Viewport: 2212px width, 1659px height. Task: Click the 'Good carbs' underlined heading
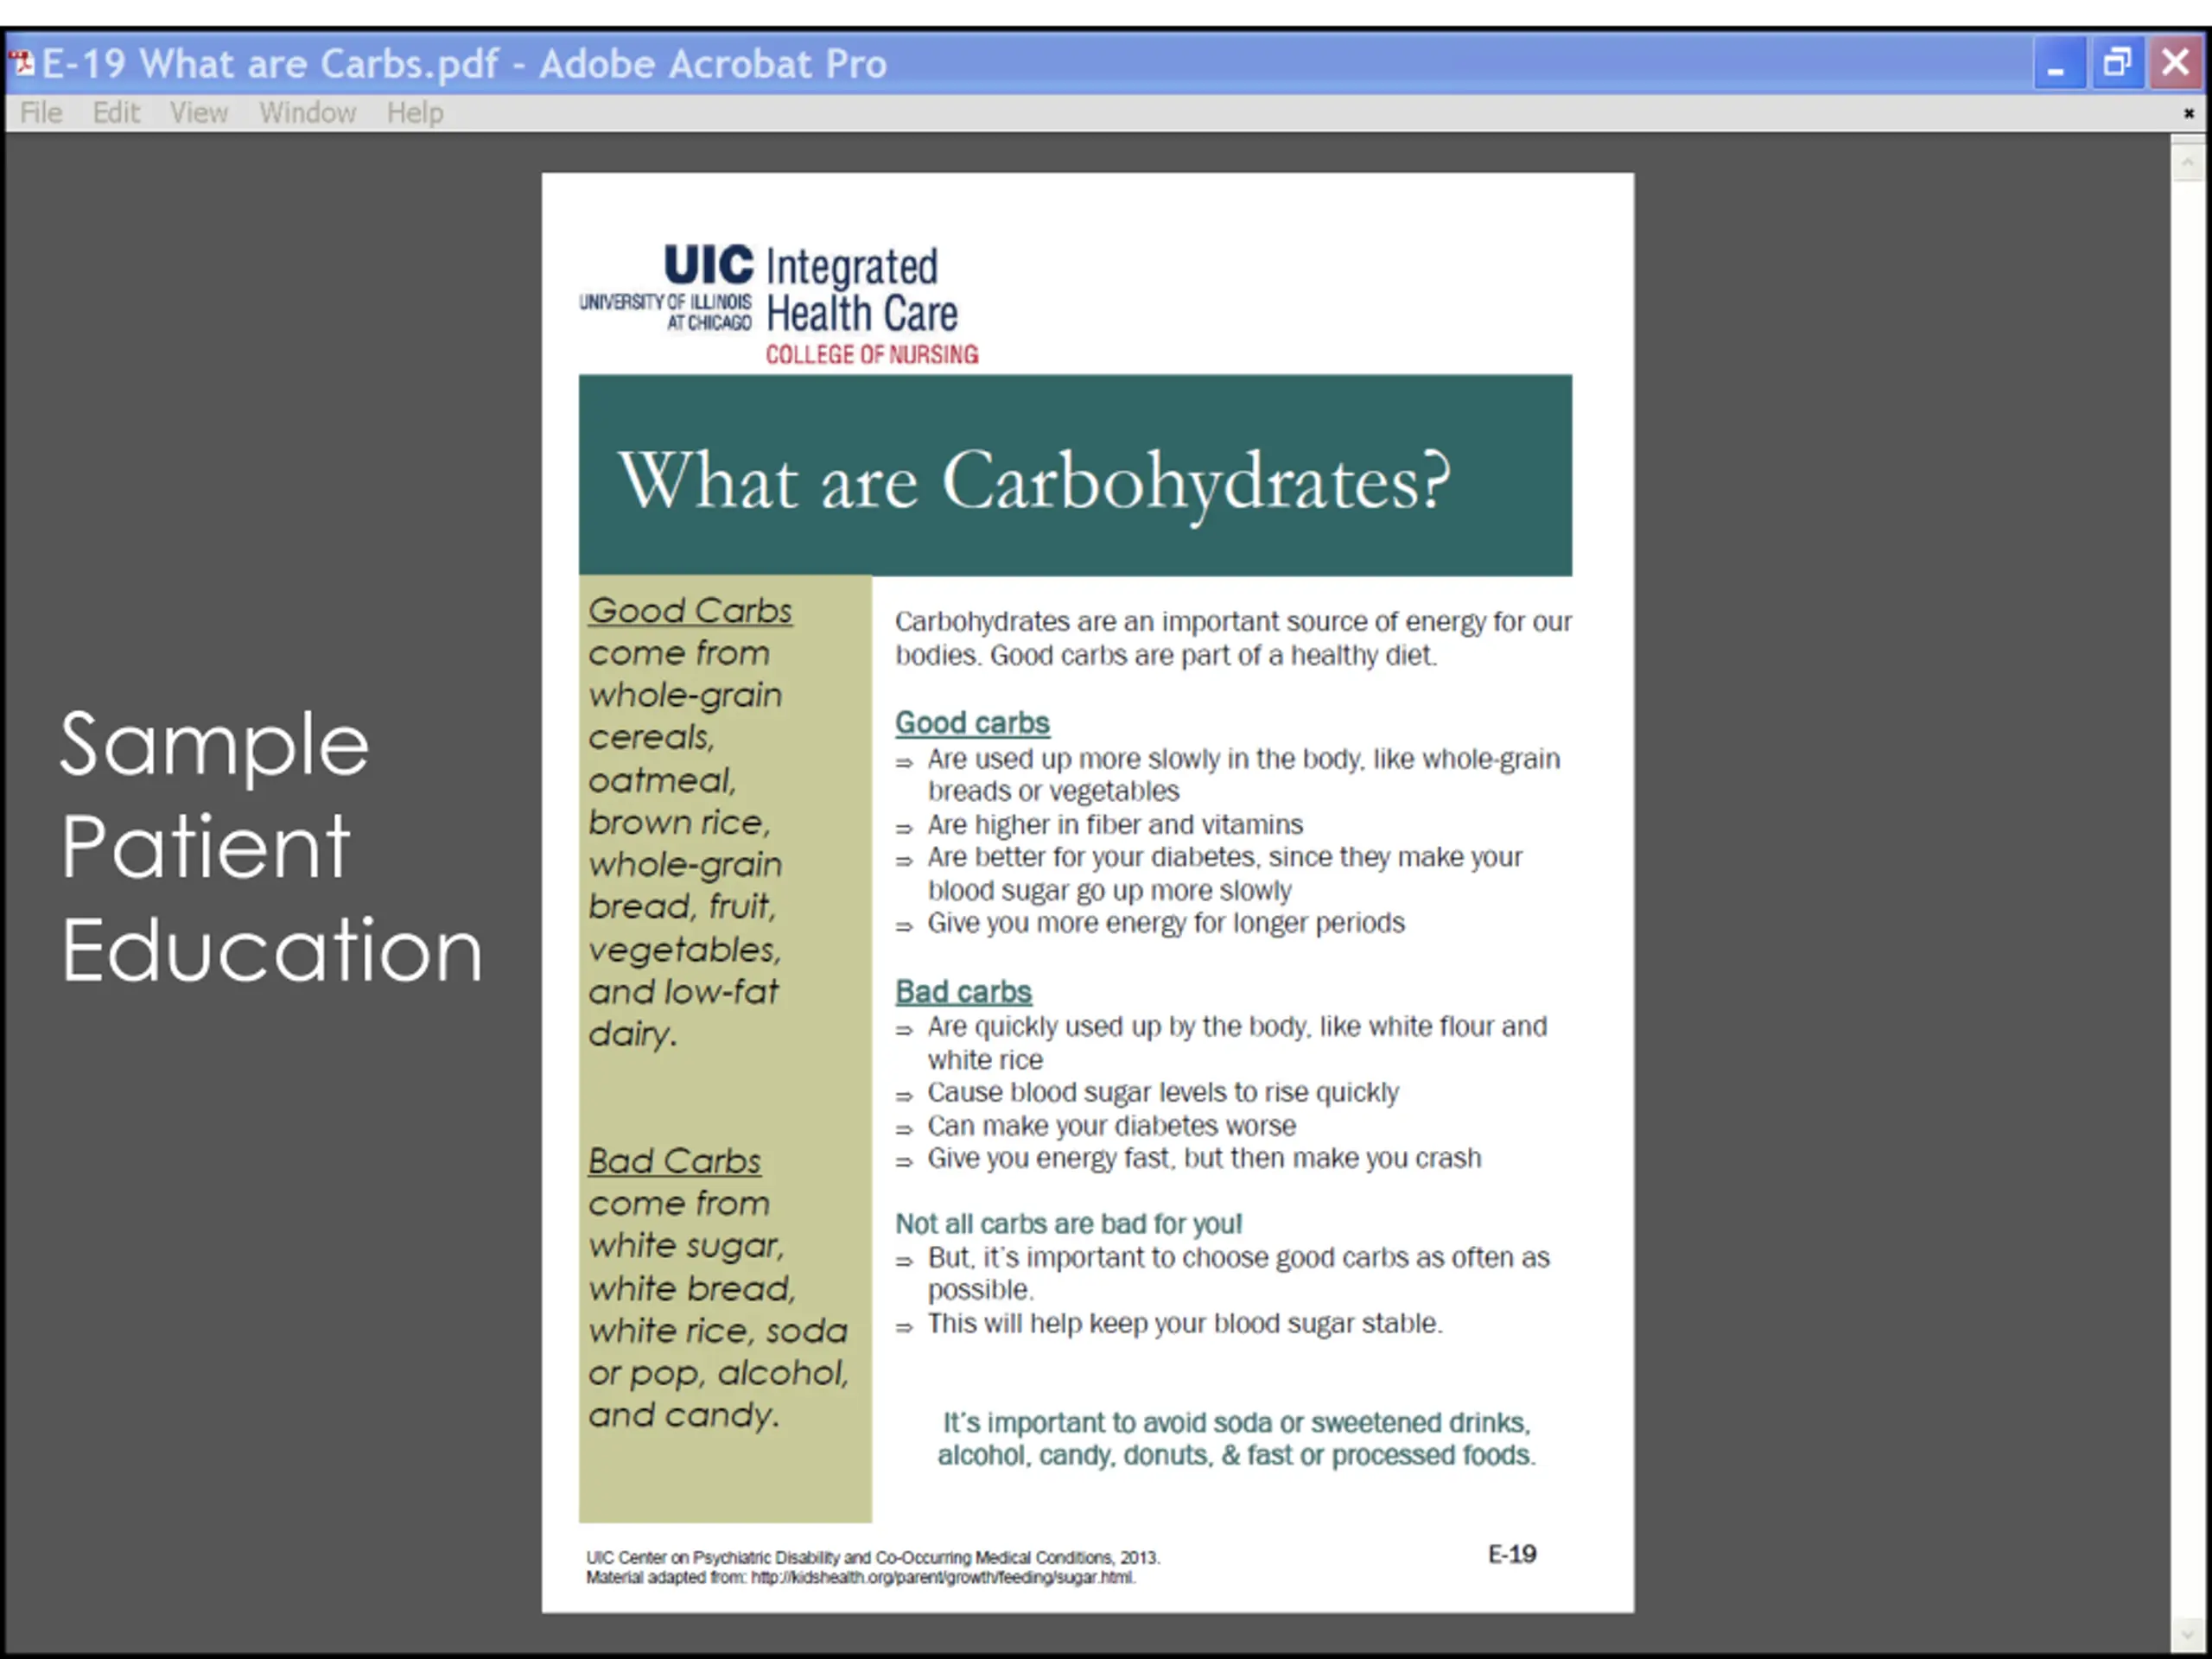972,722
